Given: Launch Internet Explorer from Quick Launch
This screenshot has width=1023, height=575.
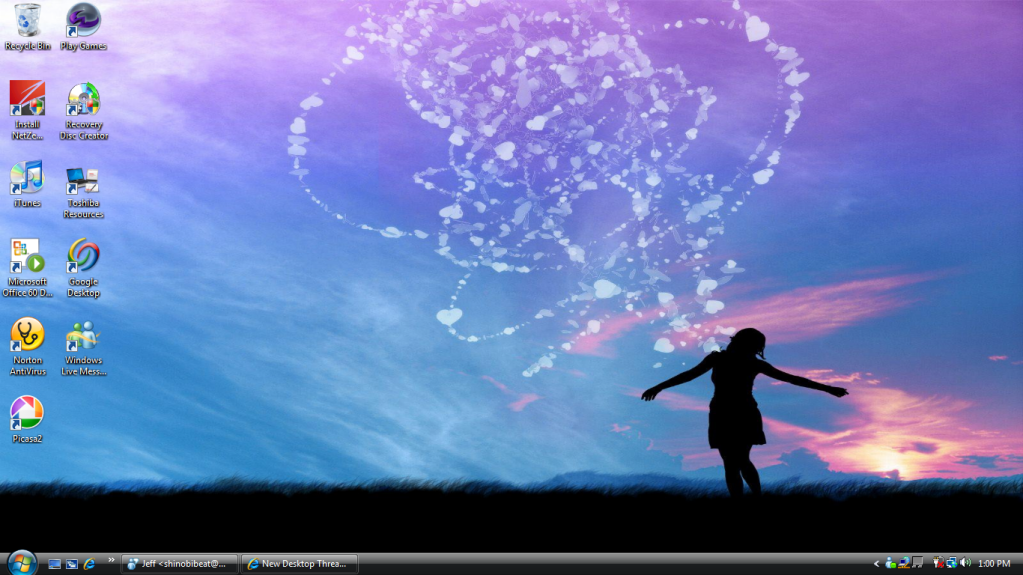Looking at the screenshot, I should 89,563.
